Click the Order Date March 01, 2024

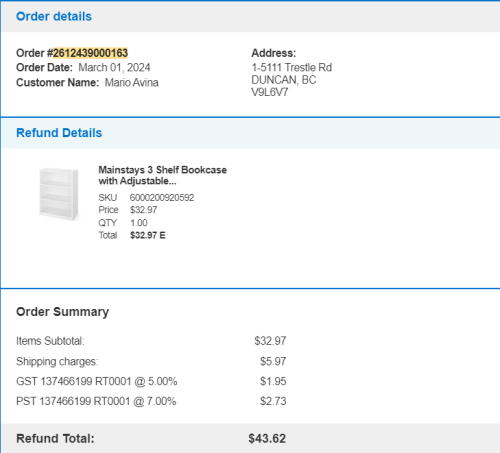(114, 68)
